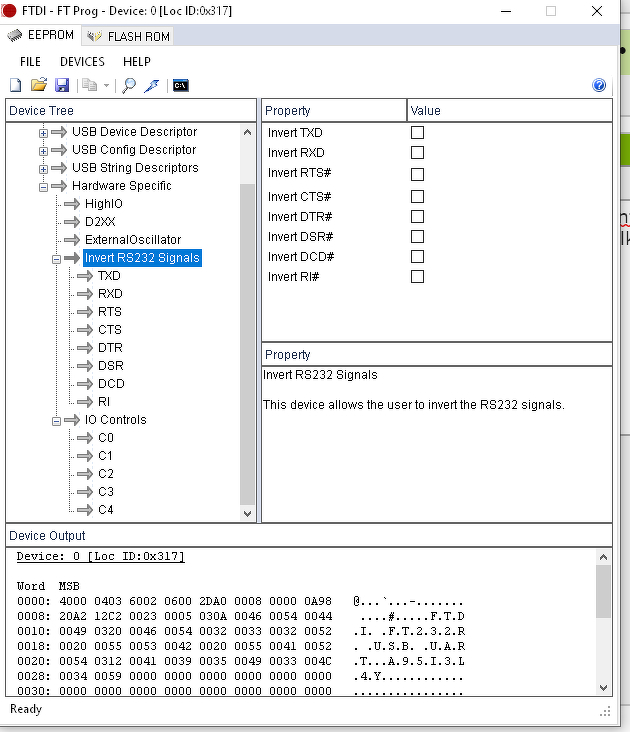The image size is (630, 732).
Task: Select USB String Descriptors tree item
Action: (135, 168)
